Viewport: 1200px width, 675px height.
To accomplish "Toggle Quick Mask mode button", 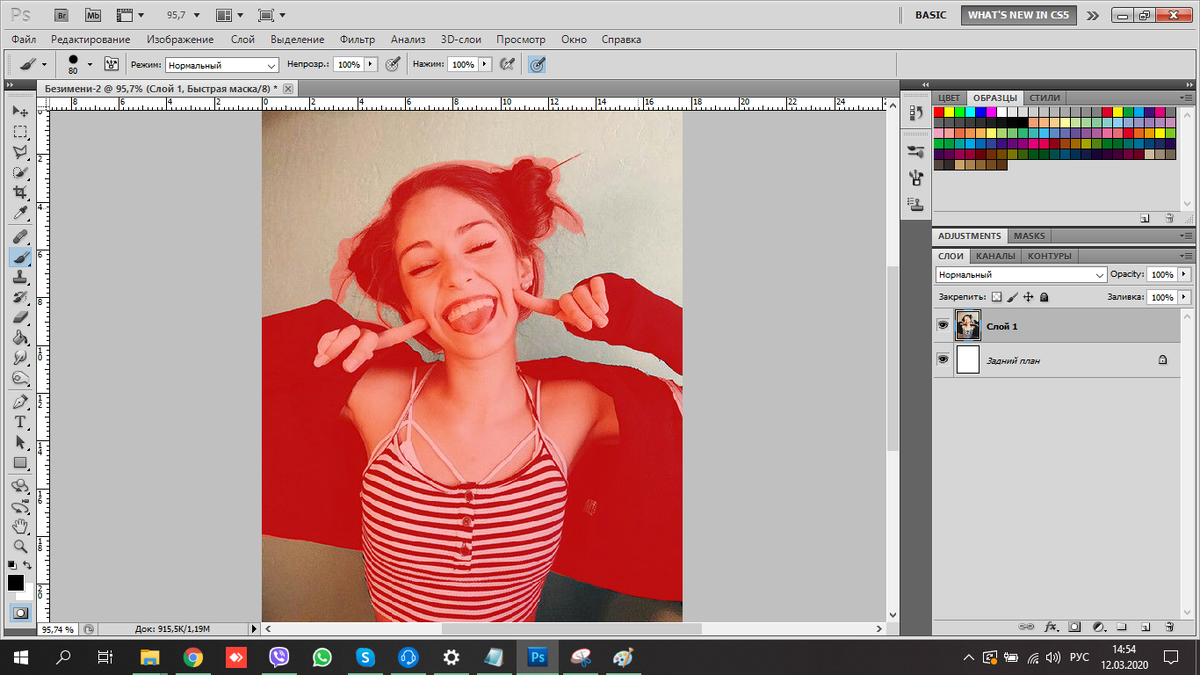I will coord(20,612).
